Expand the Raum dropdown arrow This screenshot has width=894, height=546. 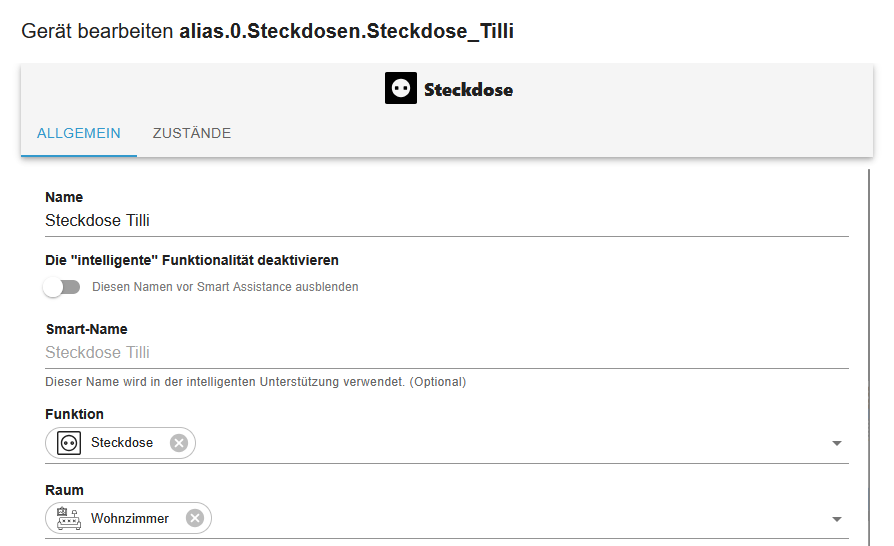point(837,519)
